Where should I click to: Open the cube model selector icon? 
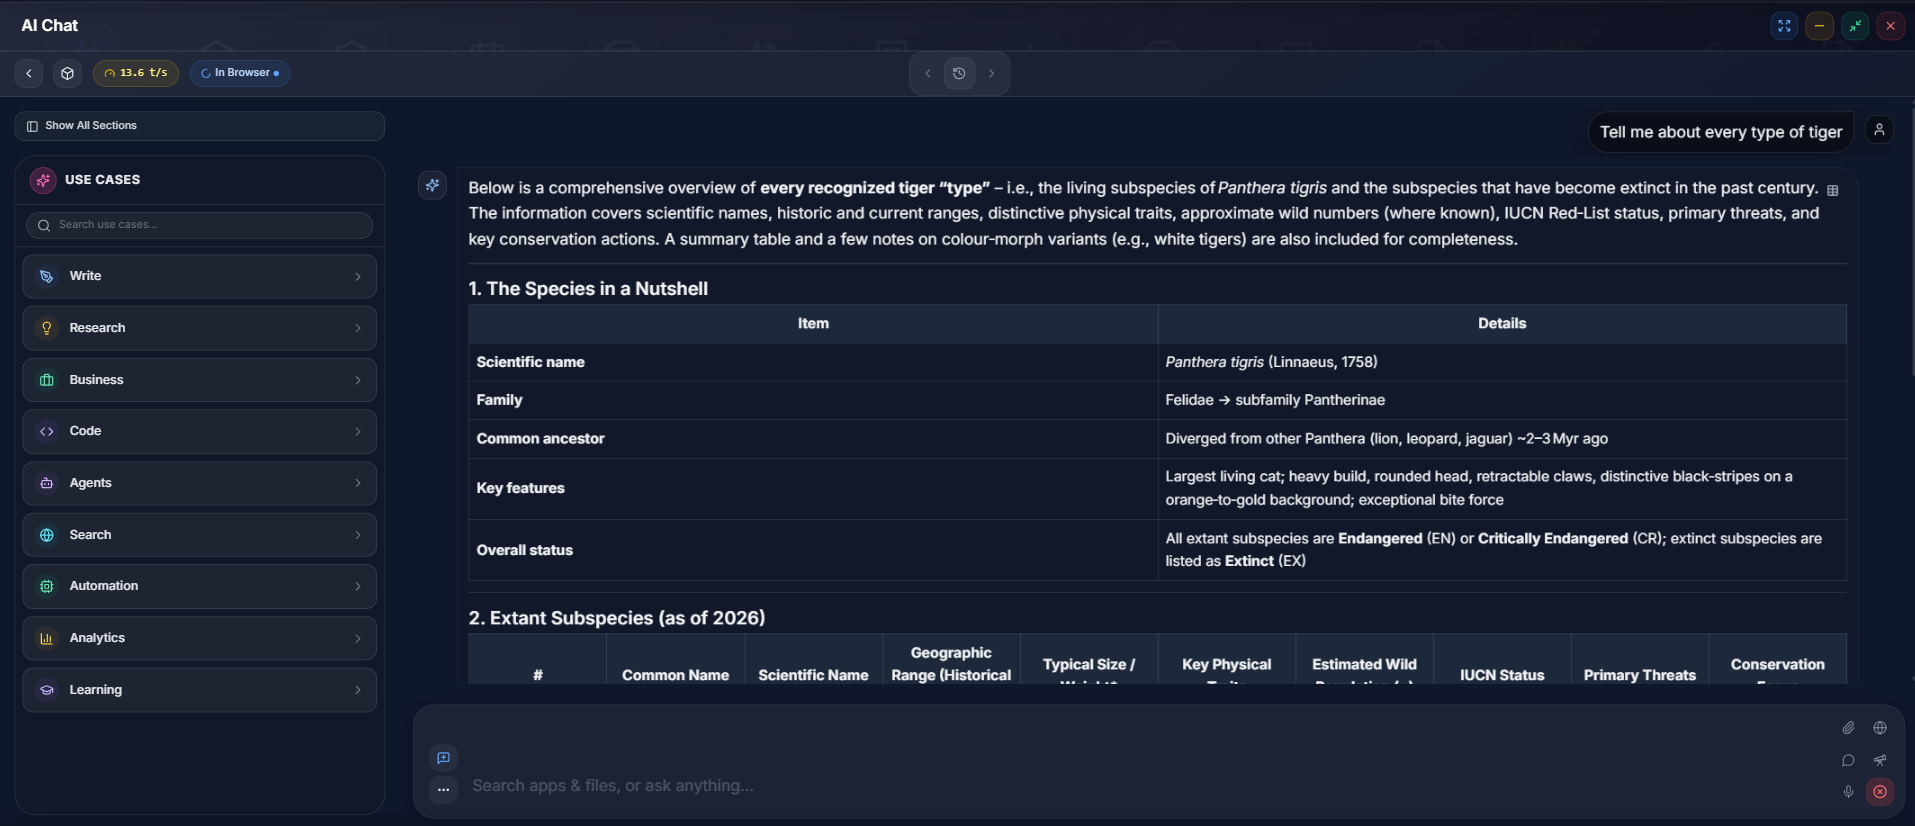[67, 73]
